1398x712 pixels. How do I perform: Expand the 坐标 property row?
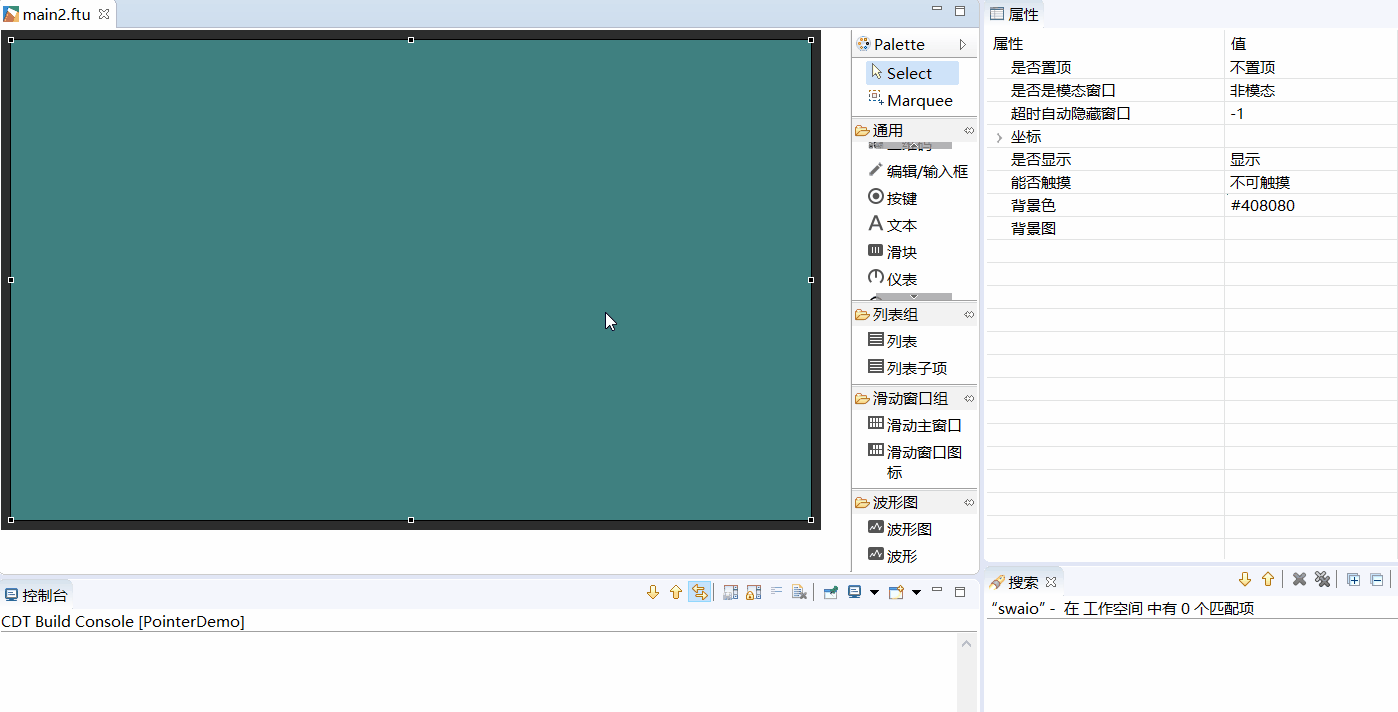click(999, 137)
